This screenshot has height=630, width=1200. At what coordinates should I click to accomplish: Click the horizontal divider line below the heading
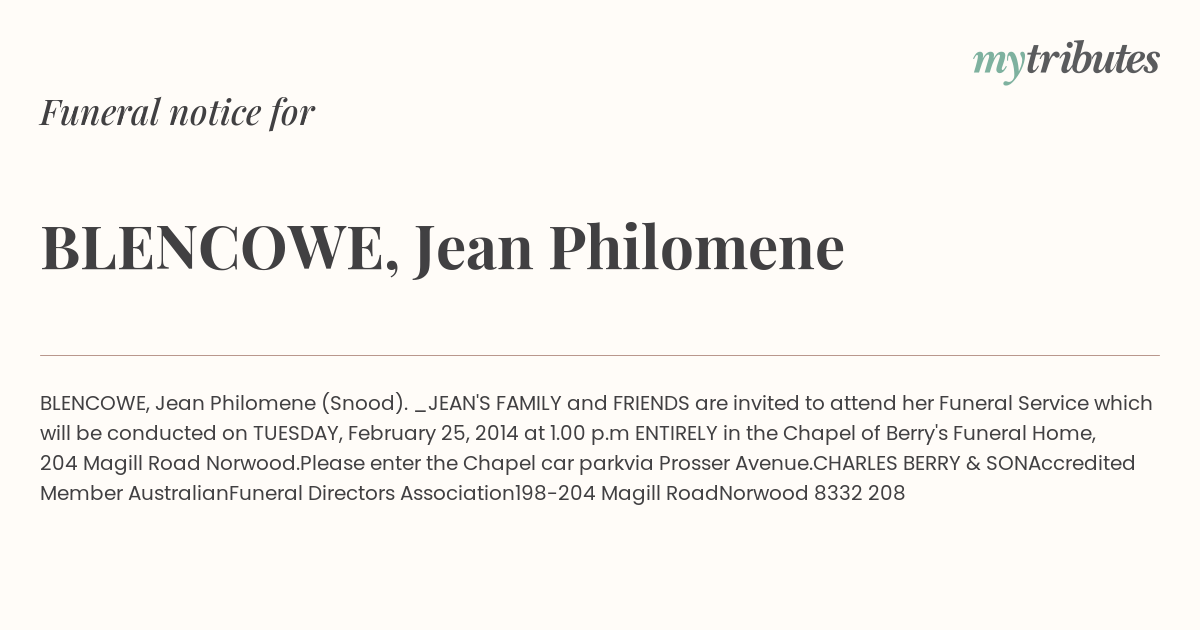click(600, 355)
